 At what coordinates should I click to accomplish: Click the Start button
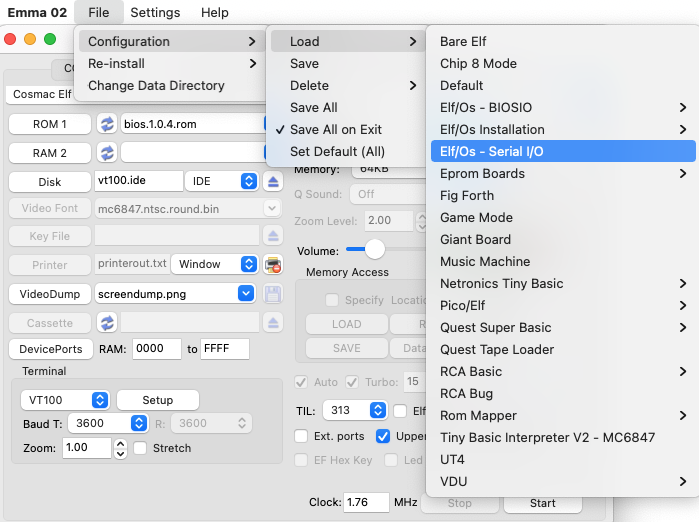[x=543, y=503]
